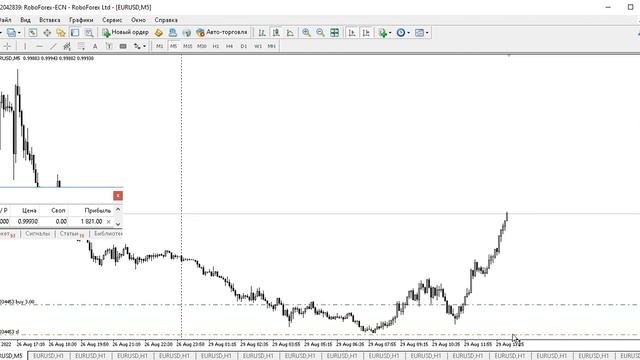Click the blue user icon after MetaEditor
This screenshot has width=640, height=360.
pyautogui.click(x=173, y=33)
